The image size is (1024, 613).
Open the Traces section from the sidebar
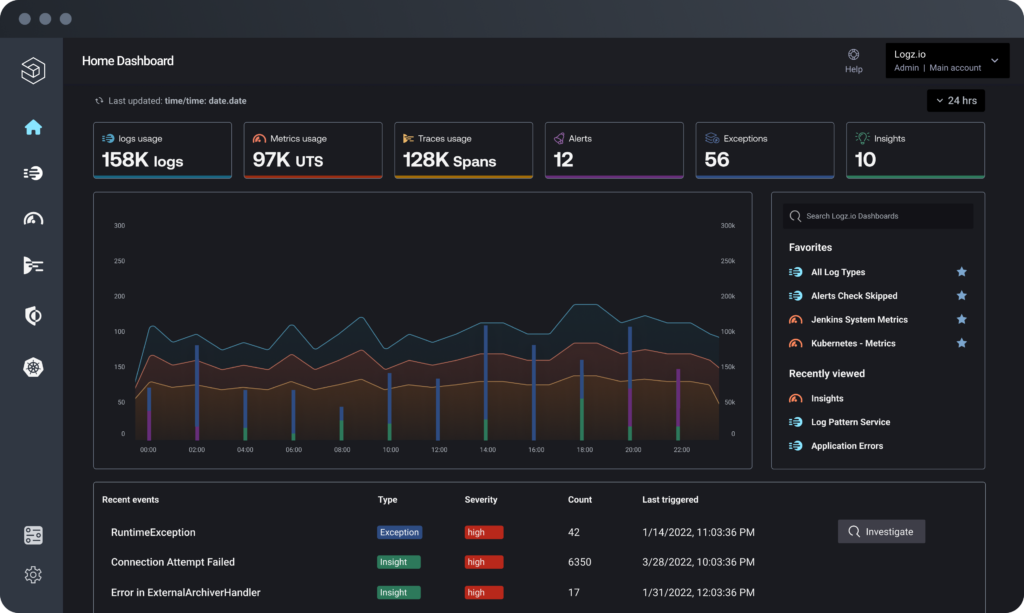(x=33, y=265)
